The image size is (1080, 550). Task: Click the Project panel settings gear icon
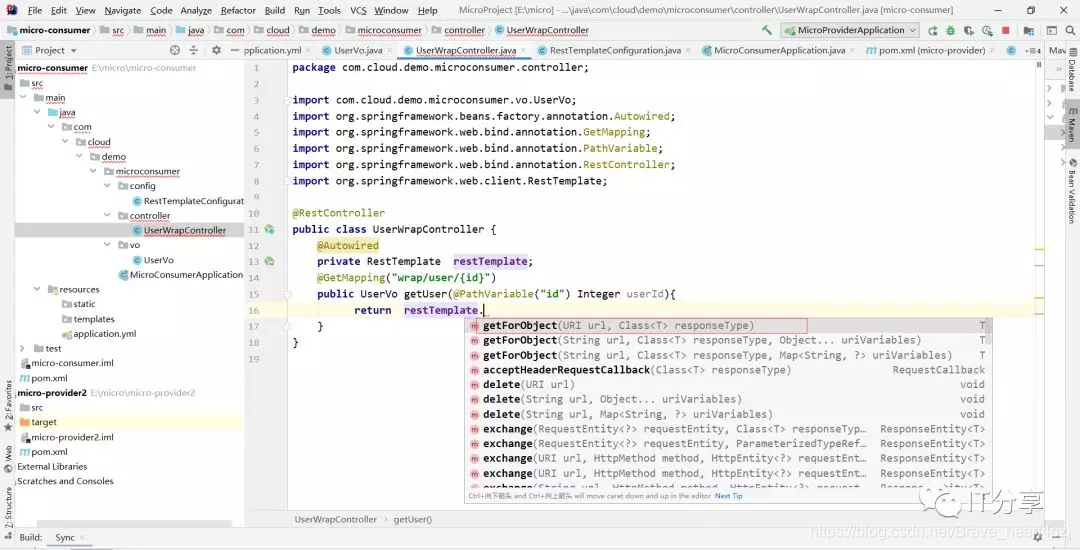pos(216,50)
